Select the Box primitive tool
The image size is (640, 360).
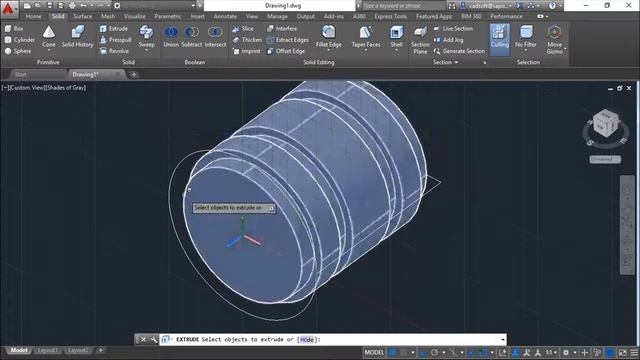(14, 29)
